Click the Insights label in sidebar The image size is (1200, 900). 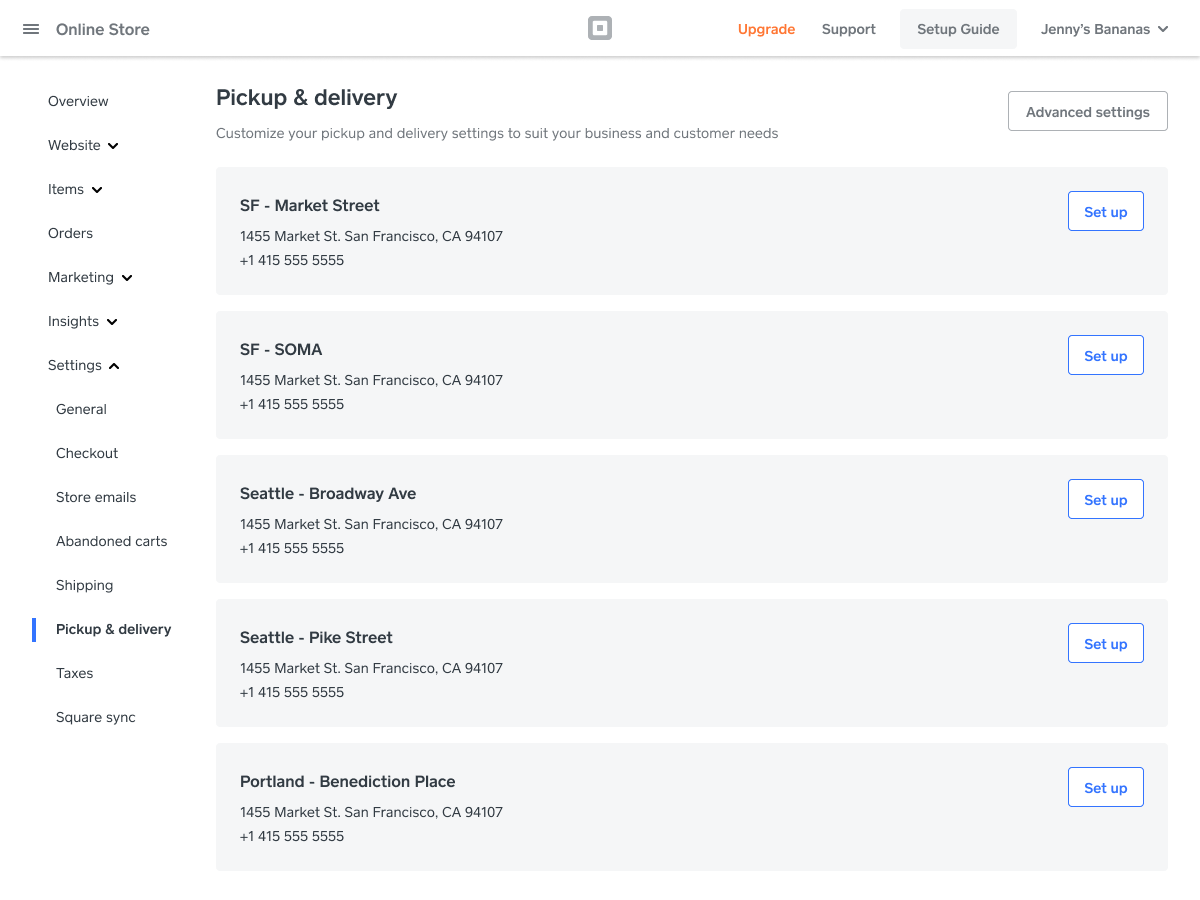[x=73, y=321]
